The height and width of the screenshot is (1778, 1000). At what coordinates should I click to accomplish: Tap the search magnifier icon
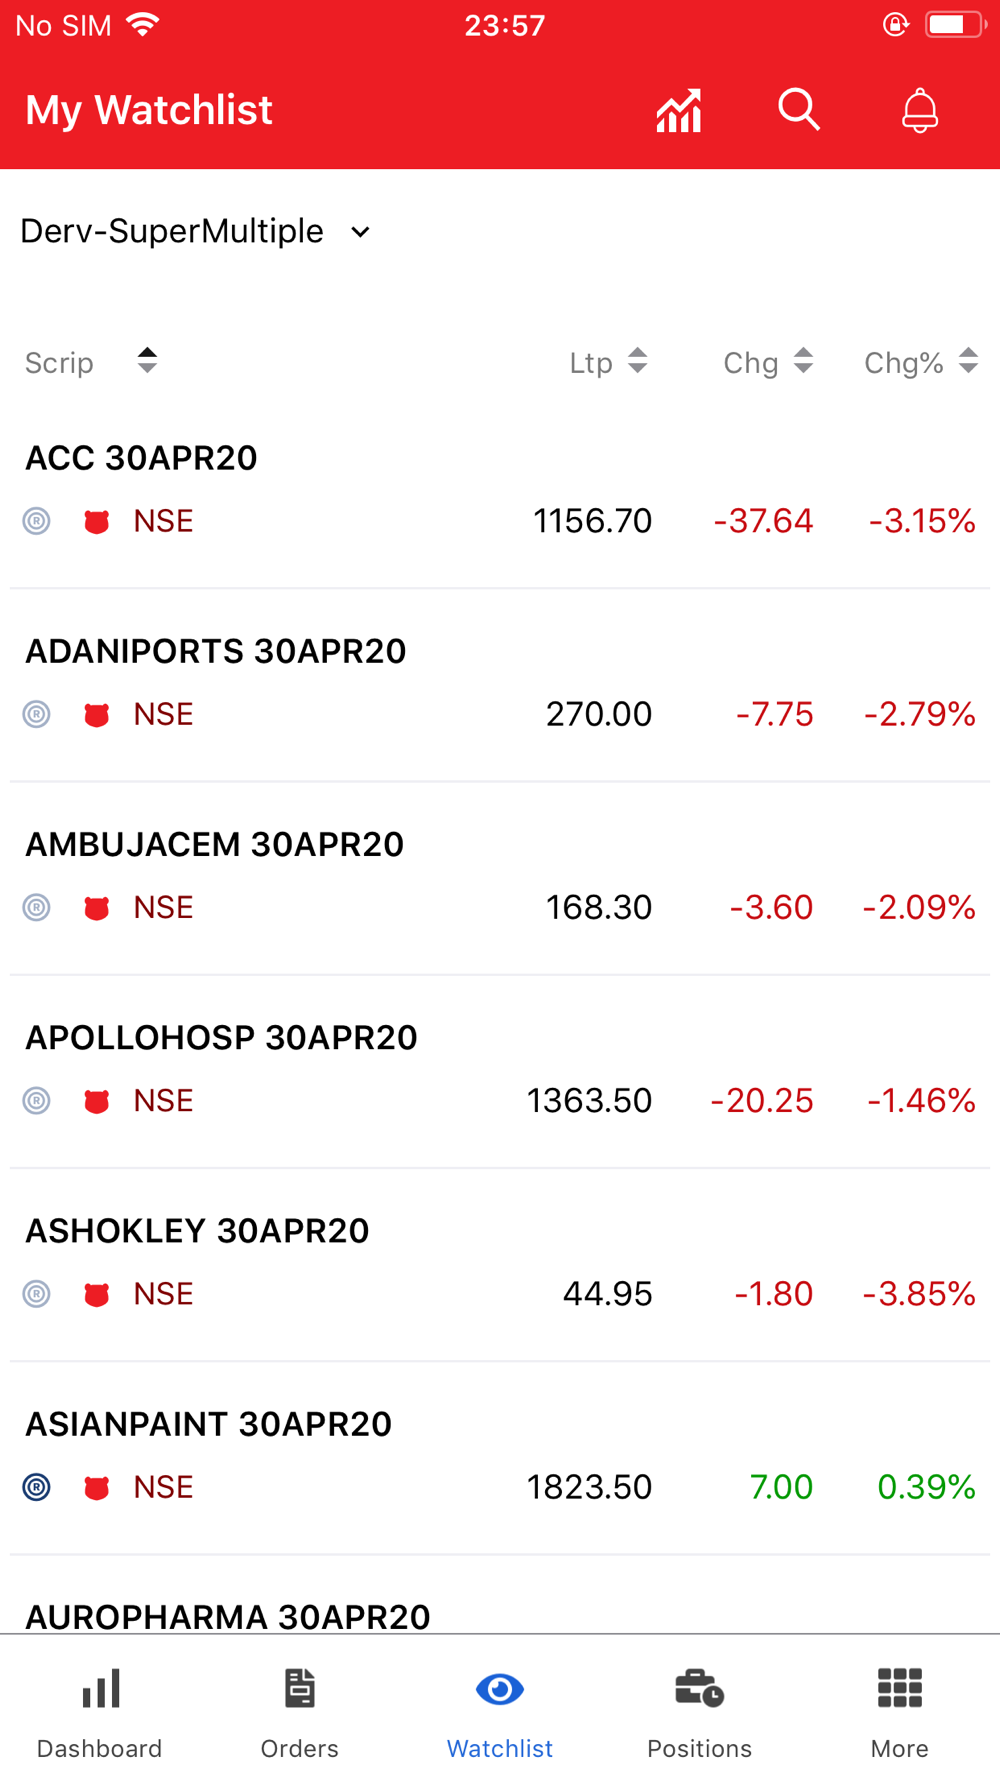[799, 110]
